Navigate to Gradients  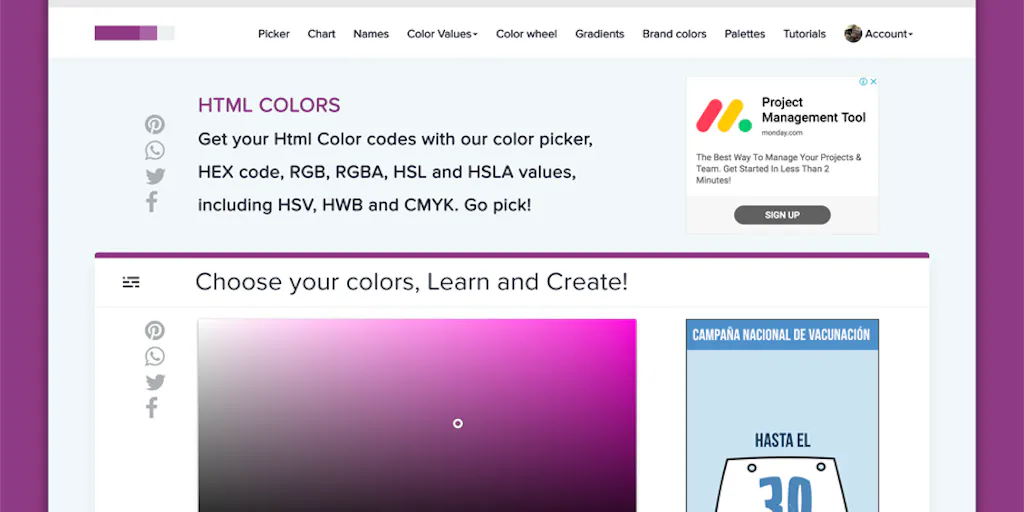(x=600, y=34)
